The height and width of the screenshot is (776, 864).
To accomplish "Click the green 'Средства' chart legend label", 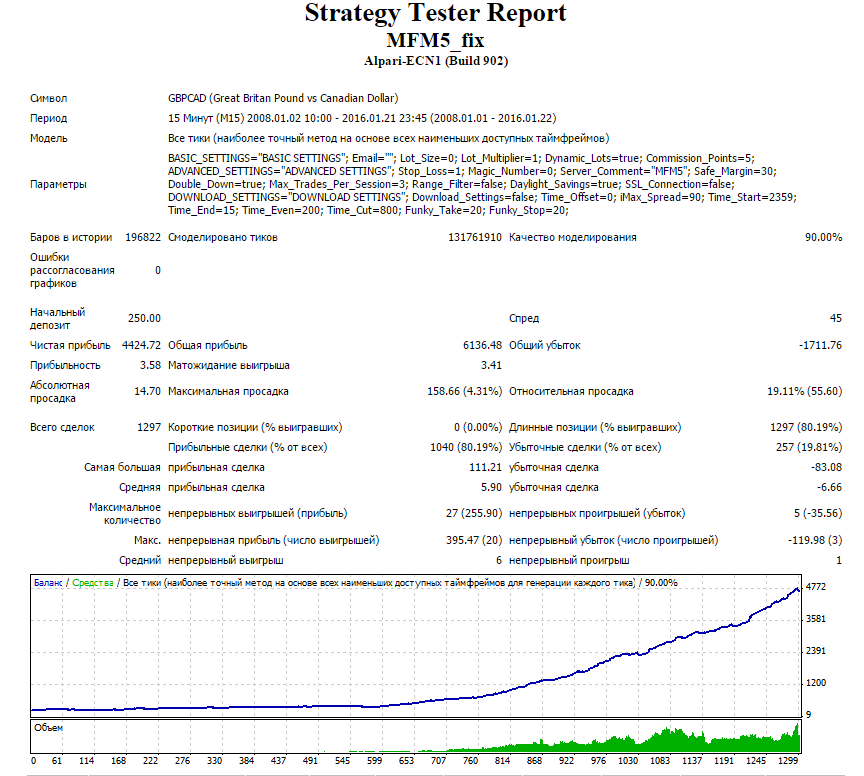I will (93, 583).
